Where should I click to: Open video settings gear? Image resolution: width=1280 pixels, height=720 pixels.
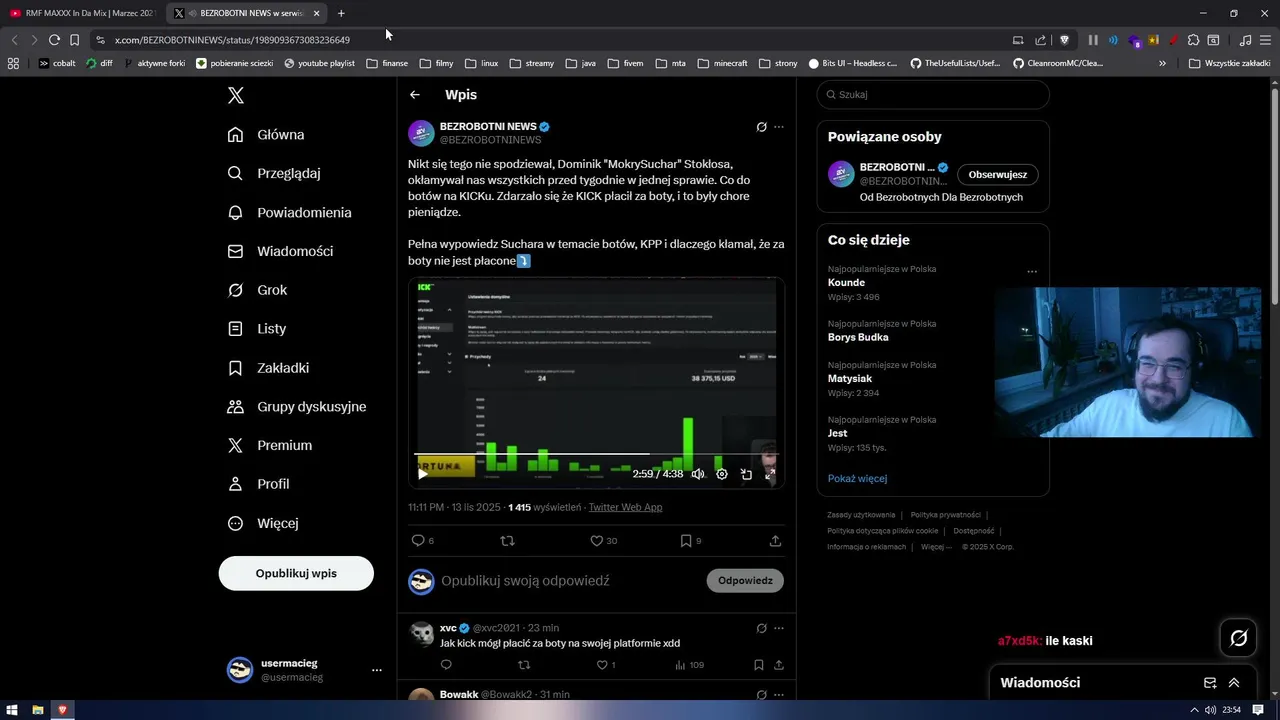click(x=722, y=474)
